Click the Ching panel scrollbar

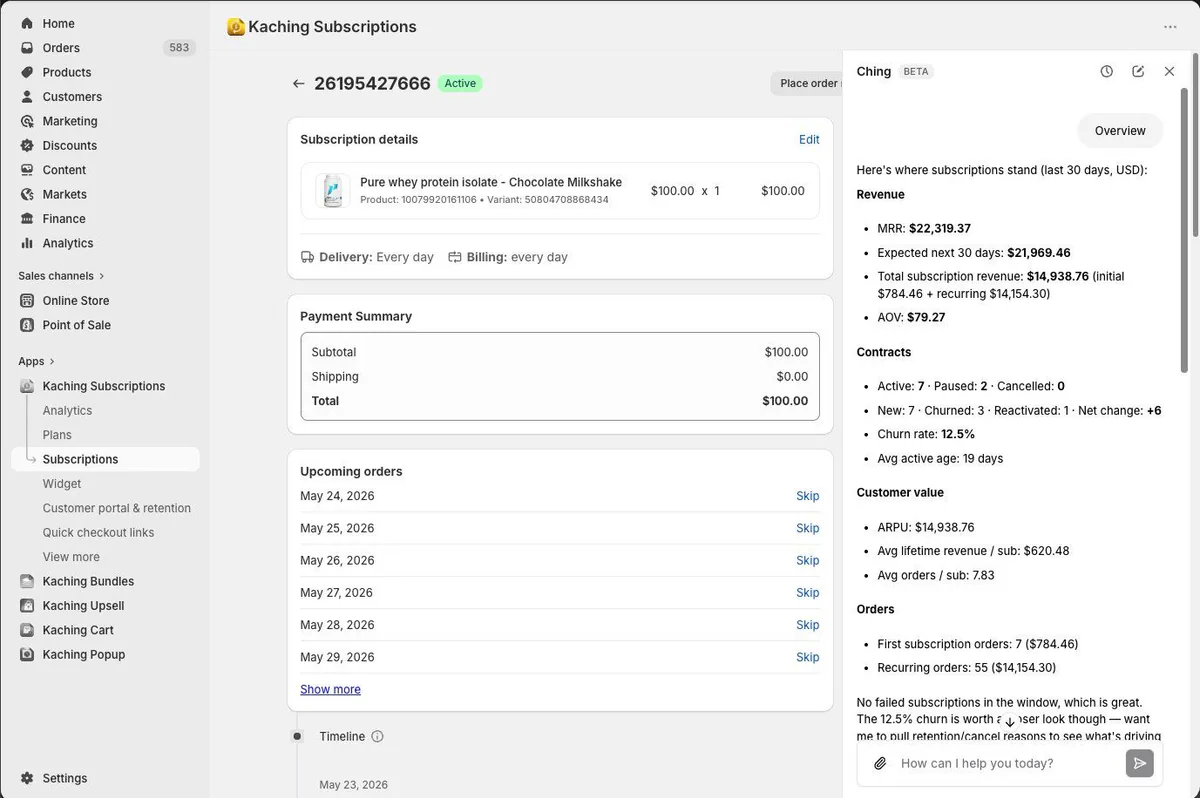tap(1184, 230)
